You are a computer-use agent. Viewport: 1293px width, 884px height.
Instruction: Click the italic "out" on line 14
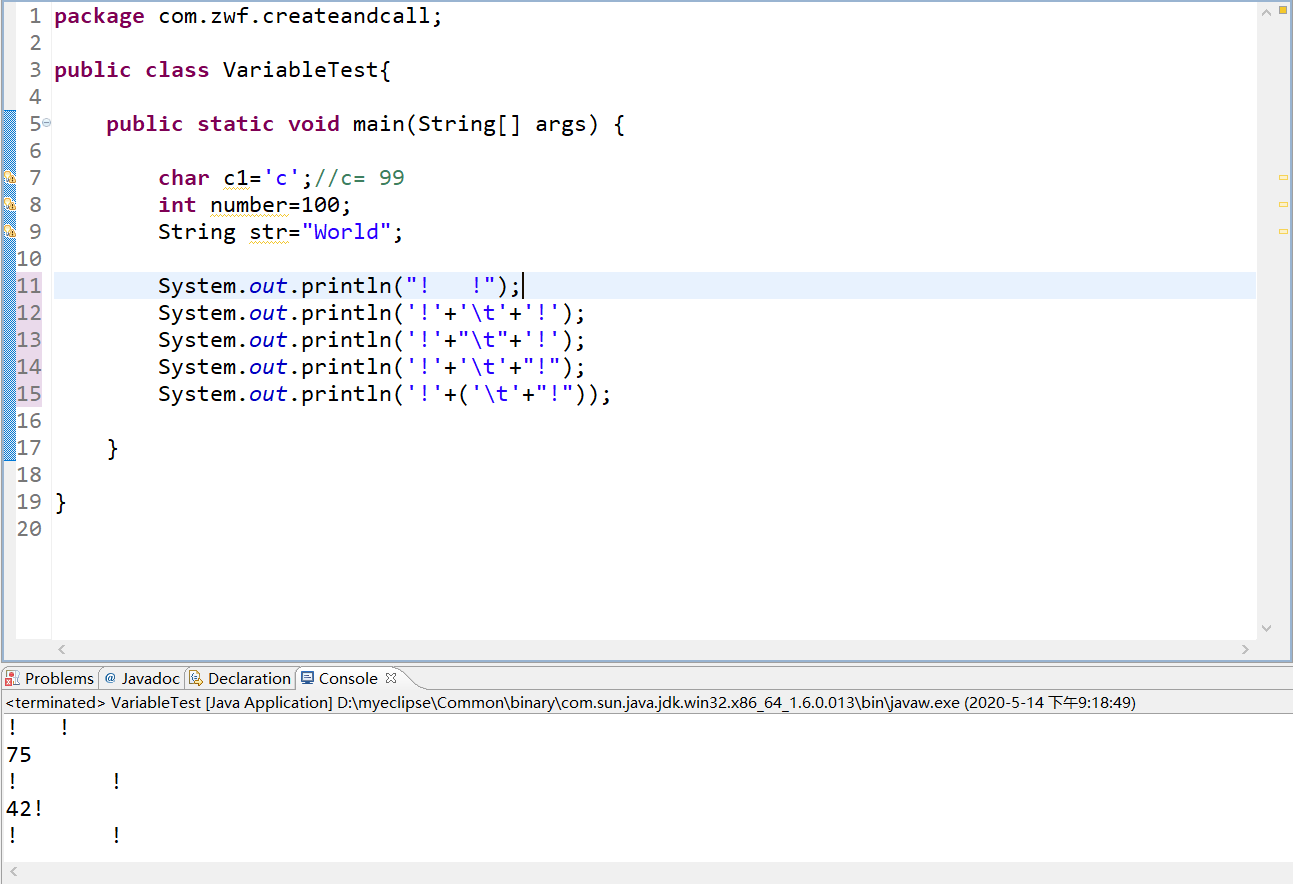pyautogui.click(x=268, y=367)
